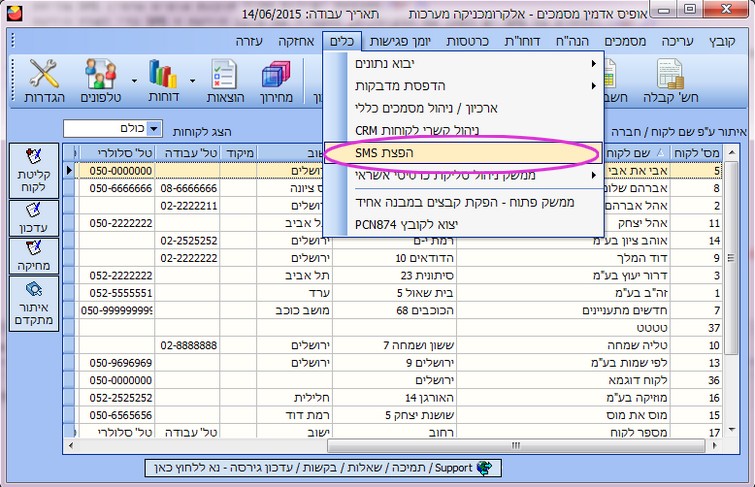This screenshot has height=487, width=755.
Task: Open the מחירון price list cubes icon
Action: click(276, 80)
